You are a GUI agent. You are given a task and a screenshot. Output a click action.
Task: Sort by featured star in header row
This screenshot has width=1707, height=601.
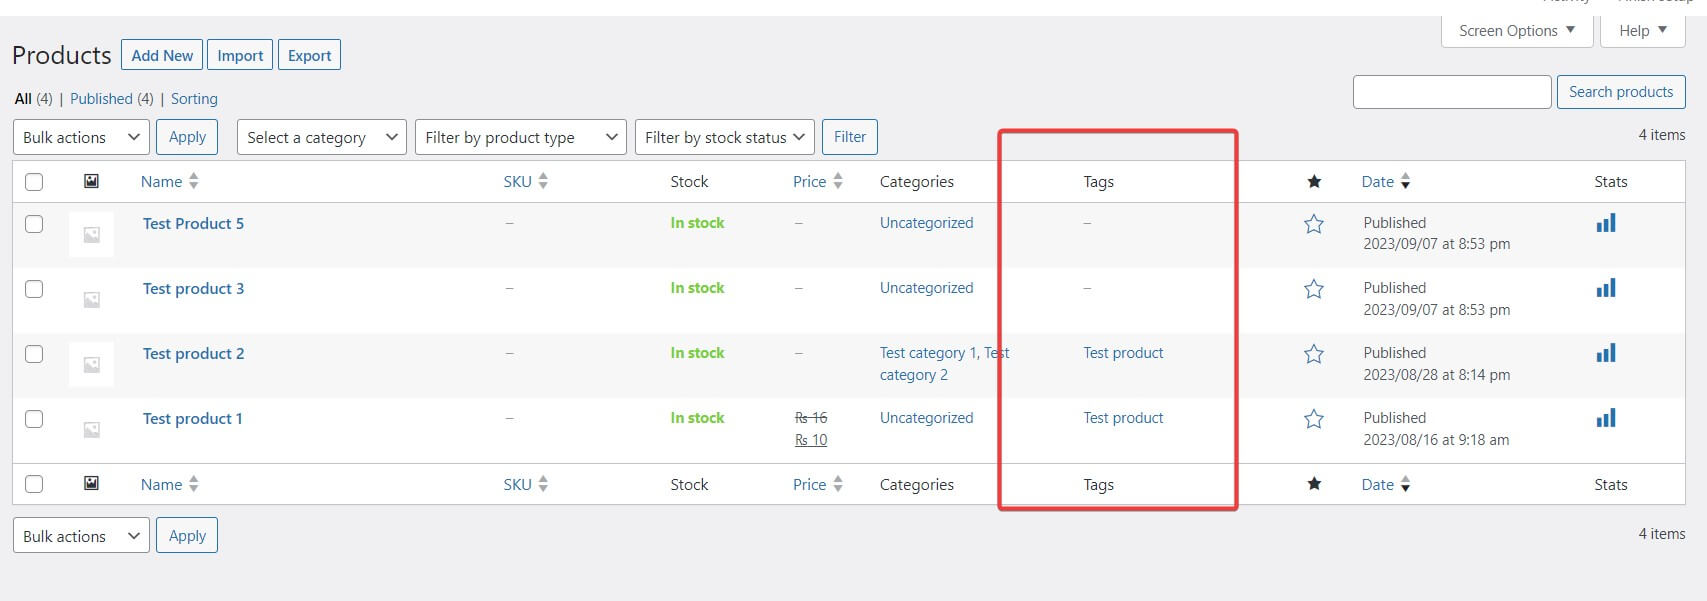point(1314,181)
